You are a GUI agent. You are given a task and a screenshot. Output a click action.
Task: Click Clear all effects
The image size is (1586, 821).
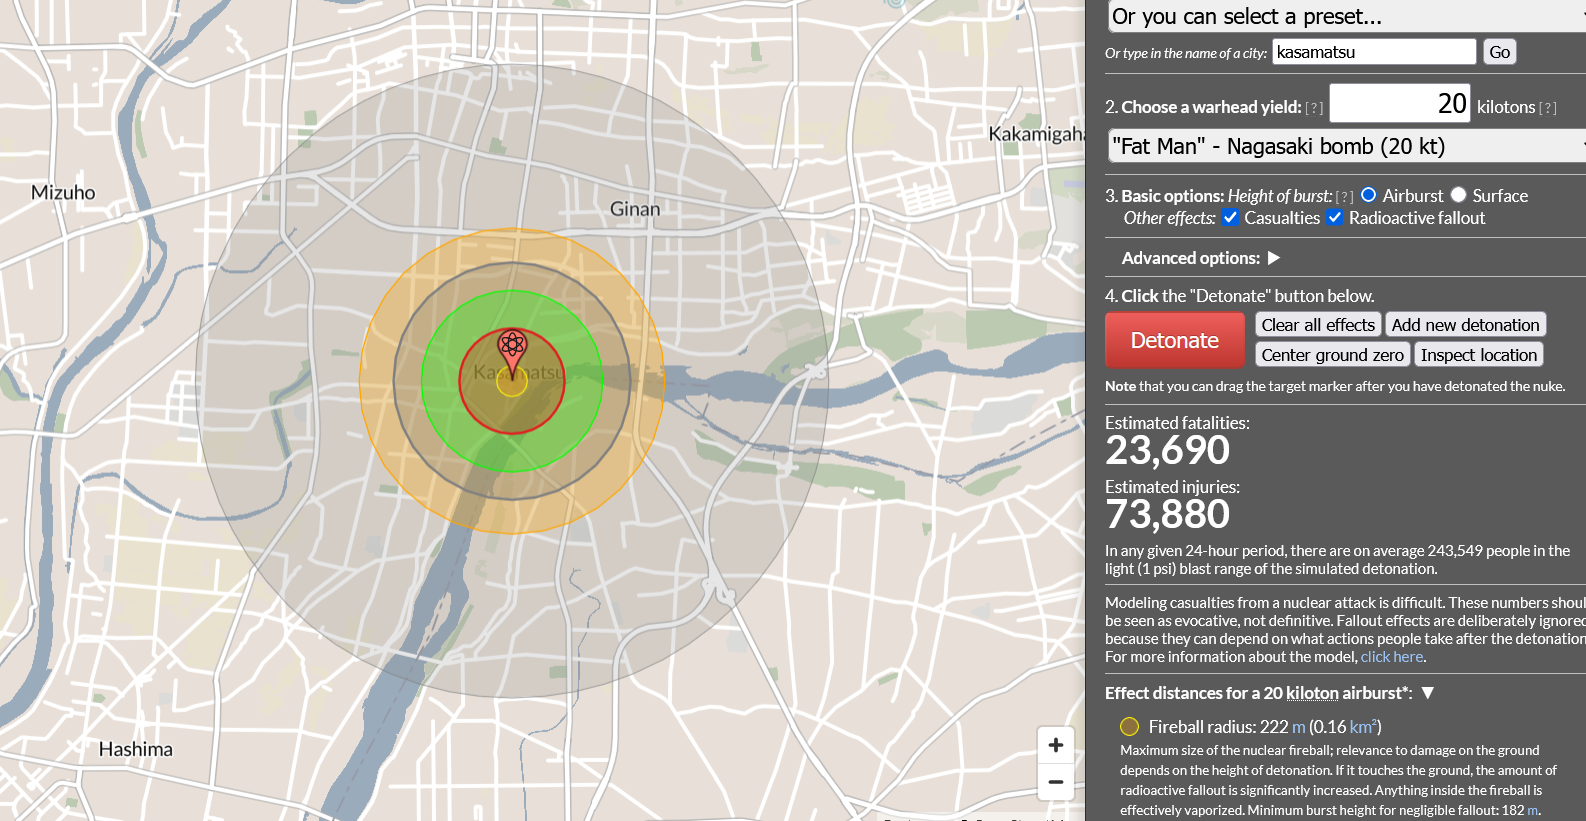click(1318, 325)
